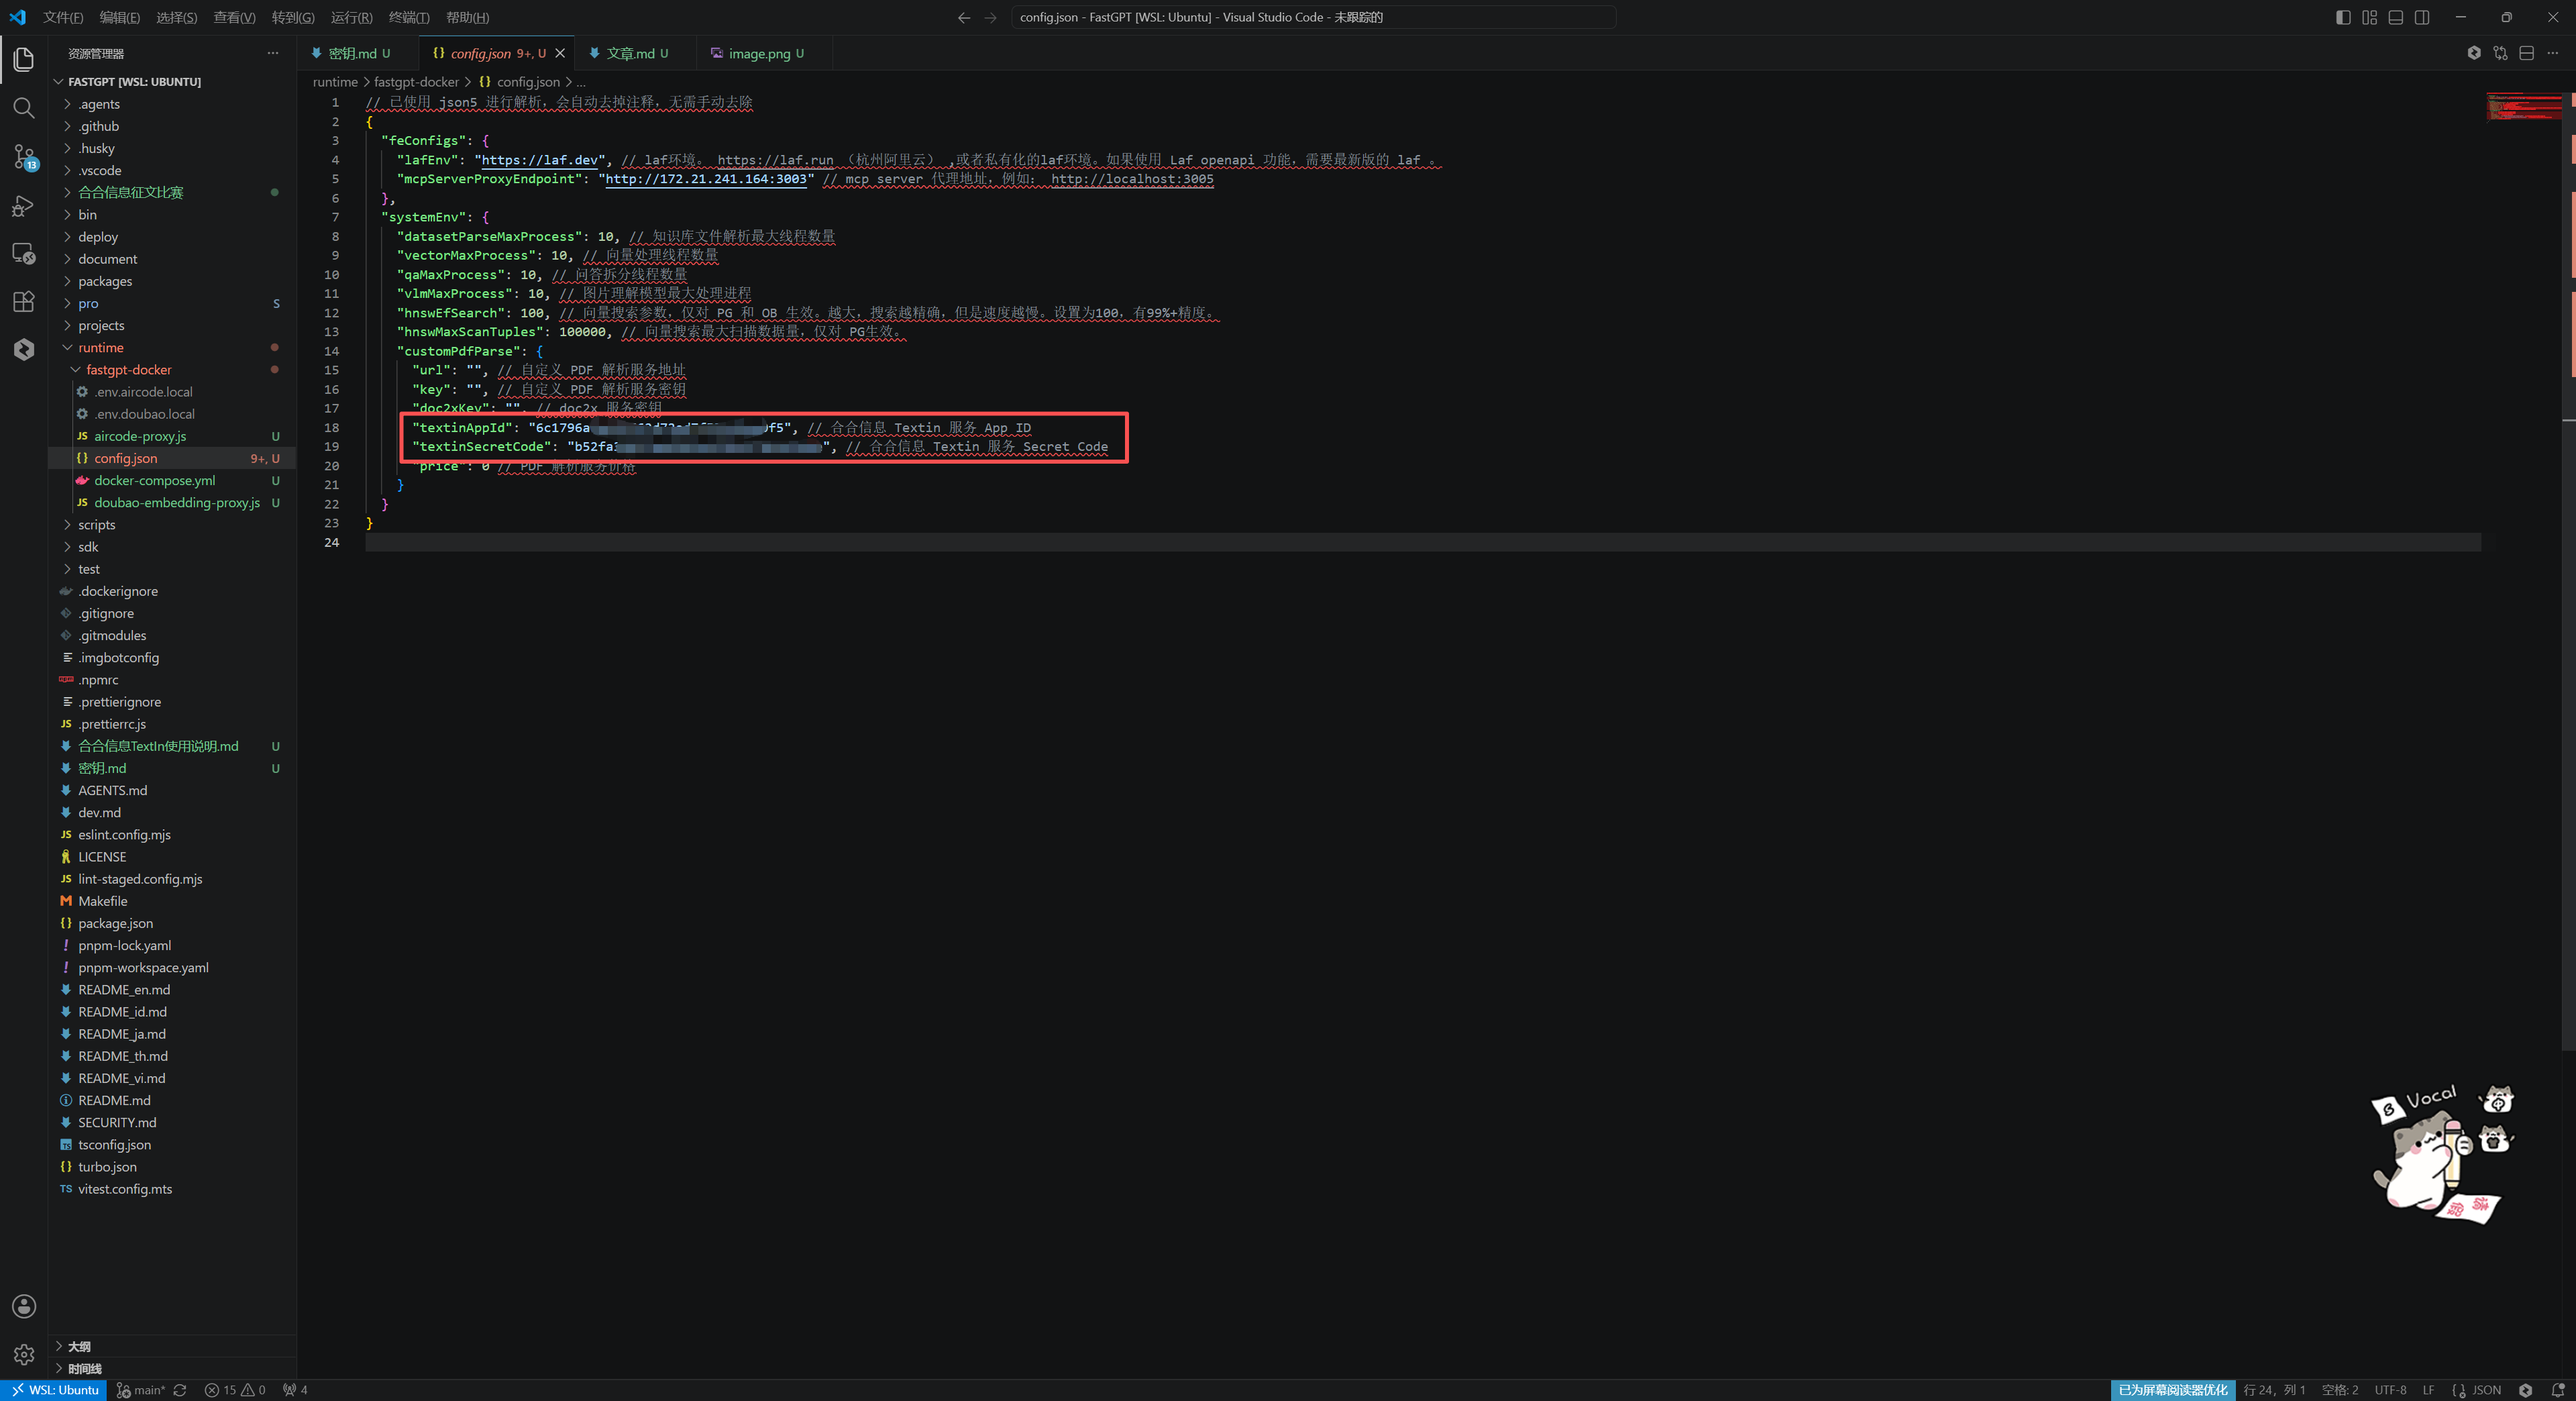Open customize layout icon in title bar

2370,17
